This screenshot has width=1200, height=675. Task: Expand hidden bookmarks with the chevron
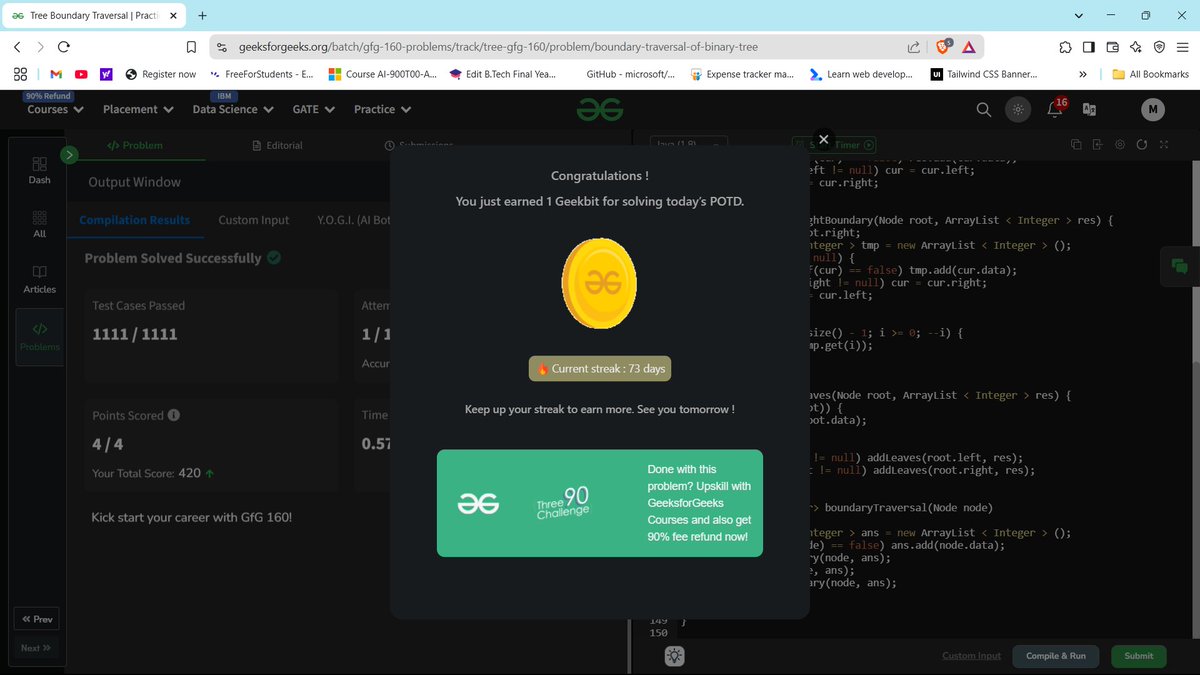[1083, 74]
